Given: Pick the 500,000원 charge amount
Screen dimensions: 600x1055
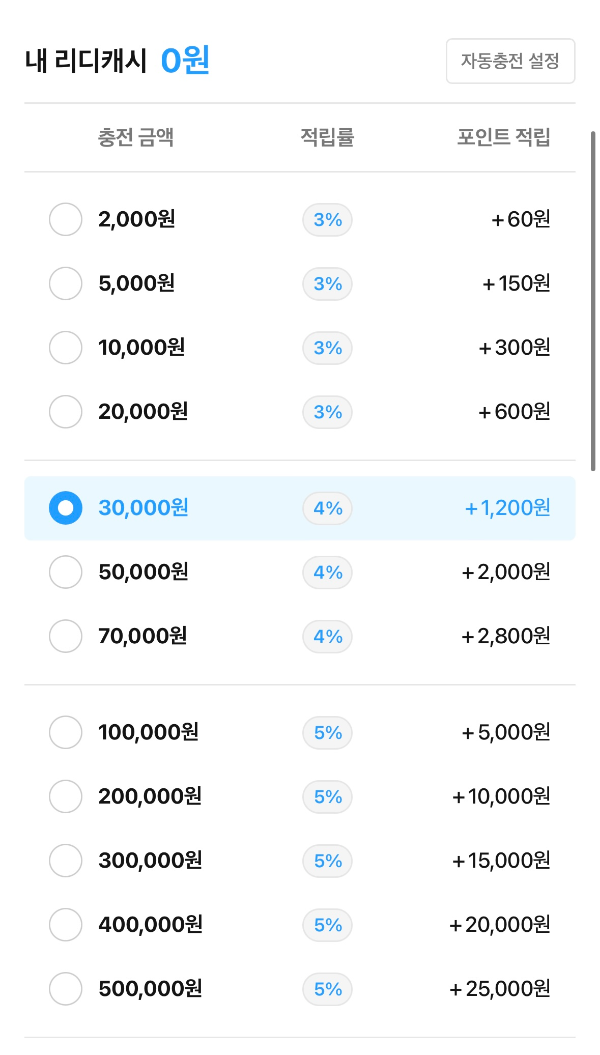Looking at the screenshot, I should coord(66,988).
